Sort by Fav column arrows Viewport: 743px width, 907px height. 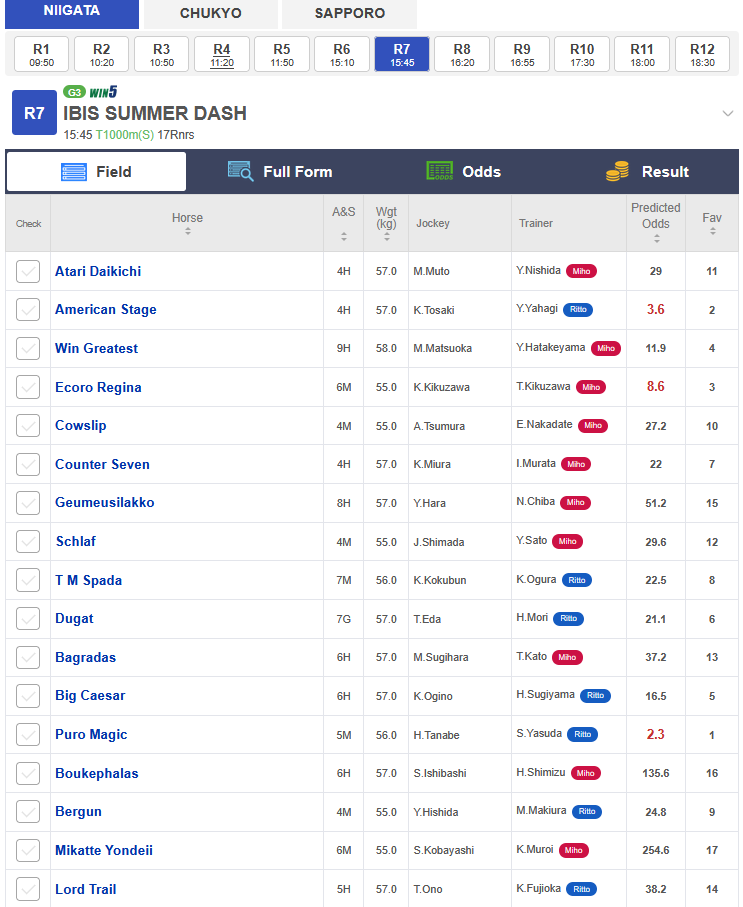(x=712, y=231)
